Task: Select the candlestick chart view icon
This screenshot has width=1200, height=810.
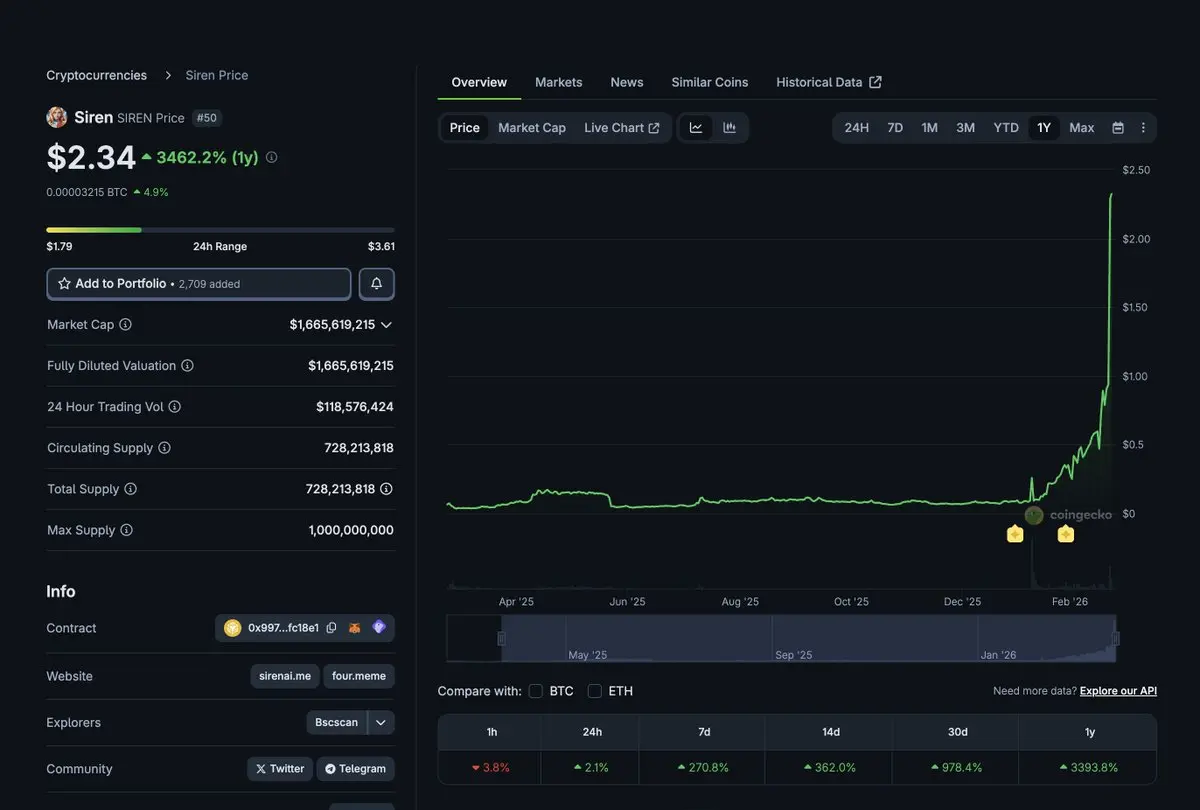Action: pos(730,127)
